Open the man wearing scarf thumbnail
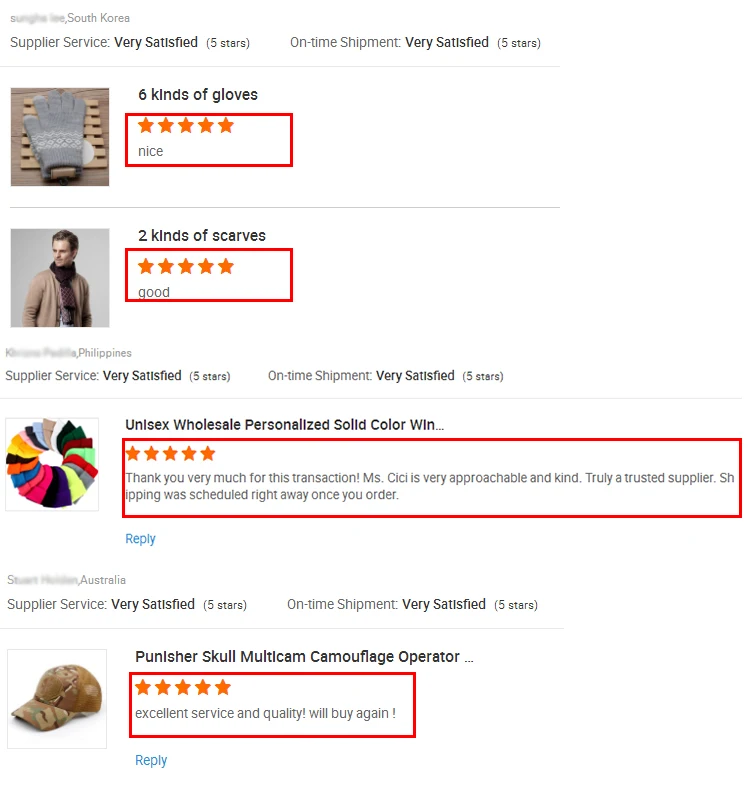 coord(60,278)
